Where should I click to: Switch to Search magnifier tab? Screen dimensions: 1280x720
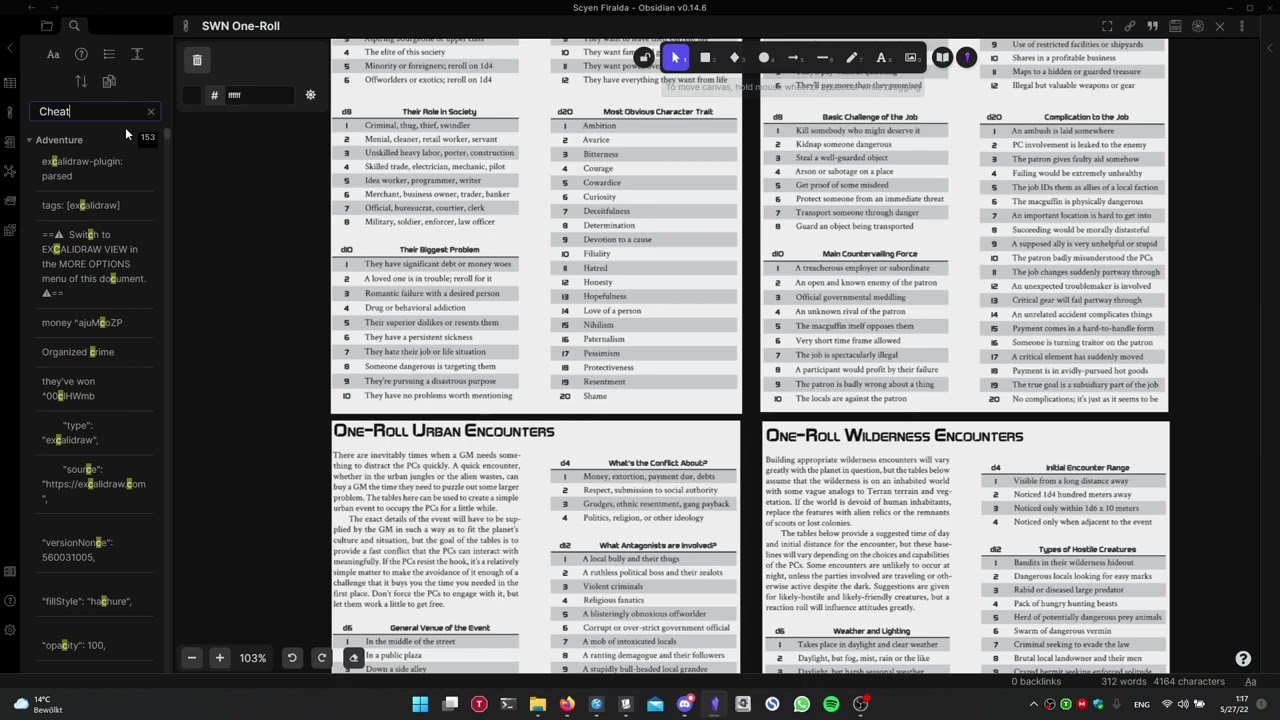74,26
